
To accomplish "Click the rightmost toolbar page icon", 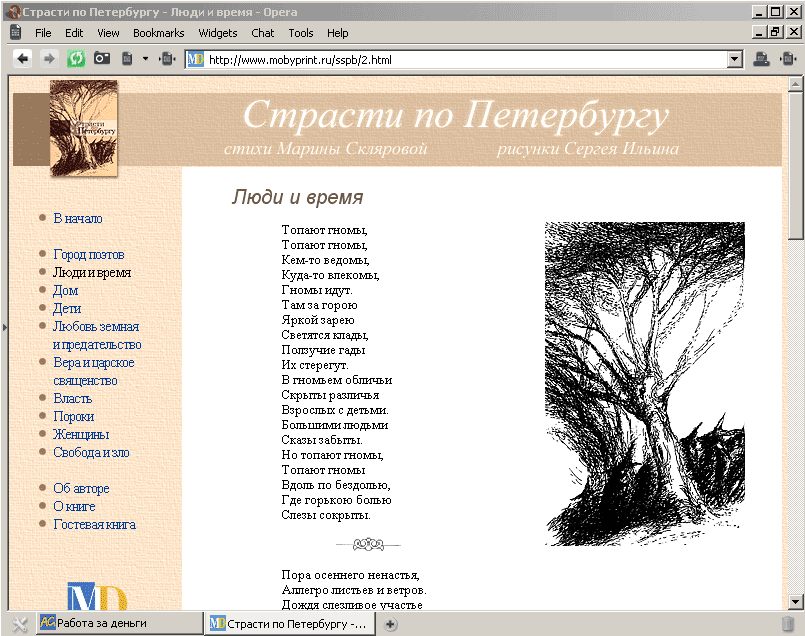I will click(788, 60).
